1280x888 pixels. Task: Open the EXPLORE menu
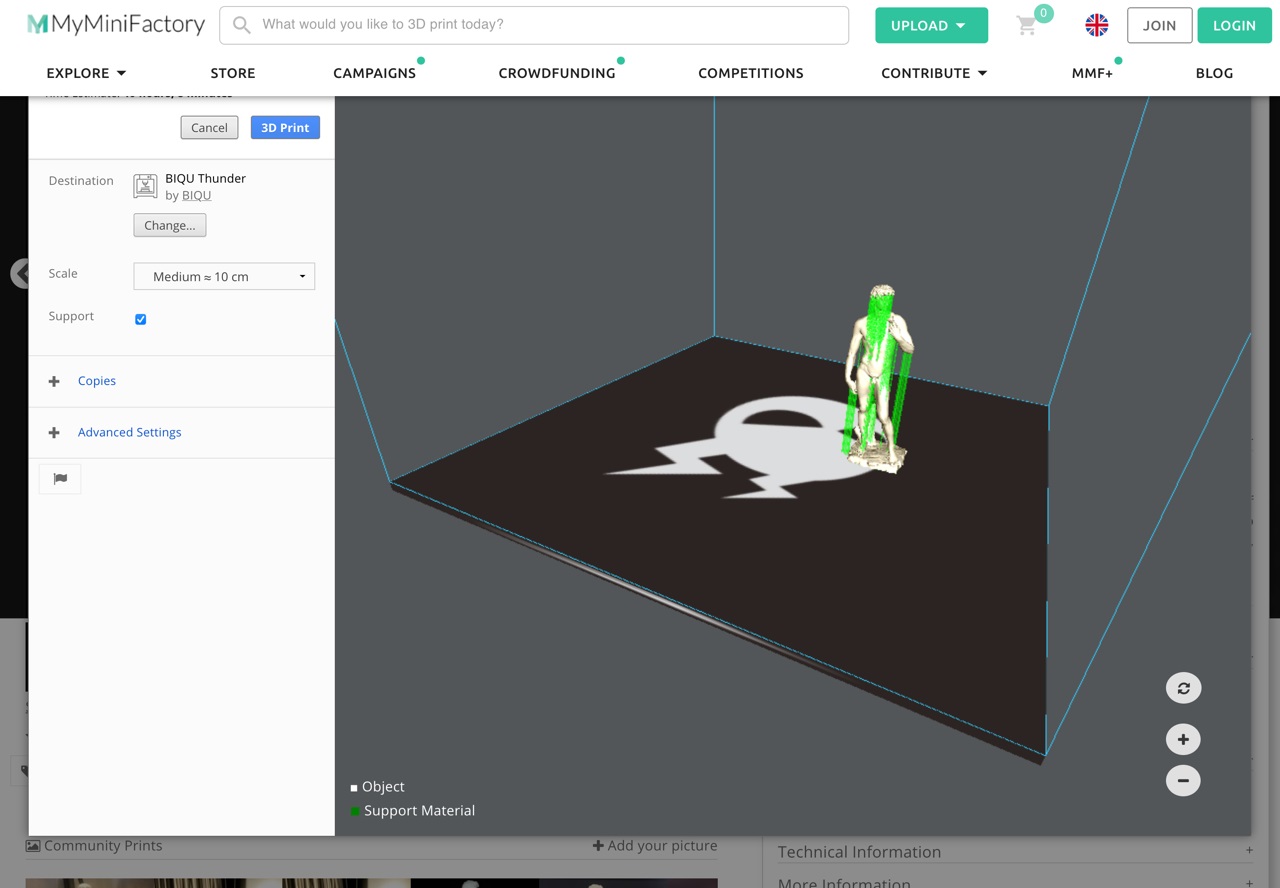point(86,73)
